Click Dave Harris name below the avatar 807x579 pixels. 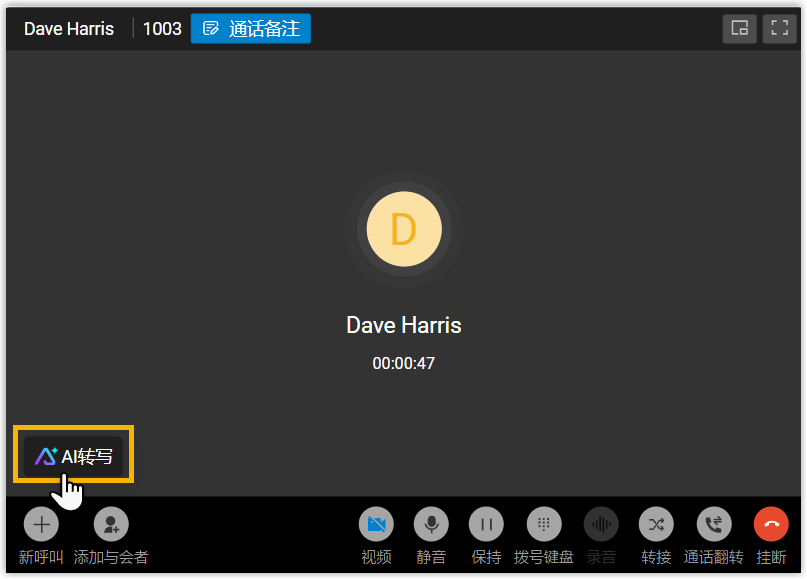click(x=403, y=325)
